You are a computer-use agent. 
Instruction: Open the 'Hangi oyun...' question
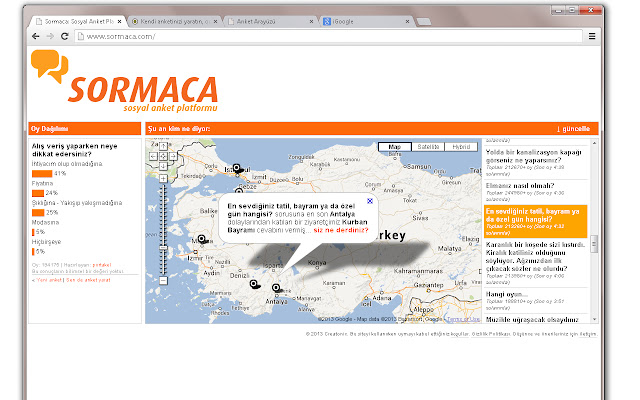pos(506,294)
